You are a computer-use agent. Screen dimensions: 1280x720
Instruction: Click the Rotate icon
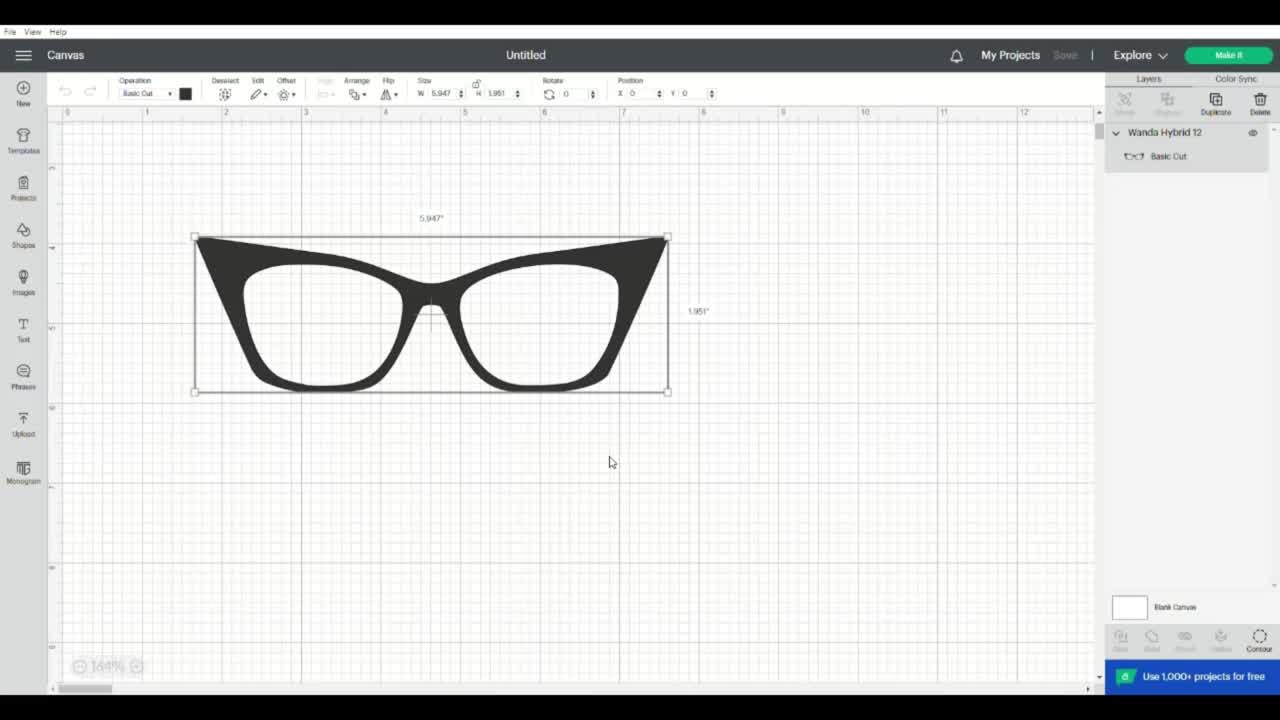549,94
